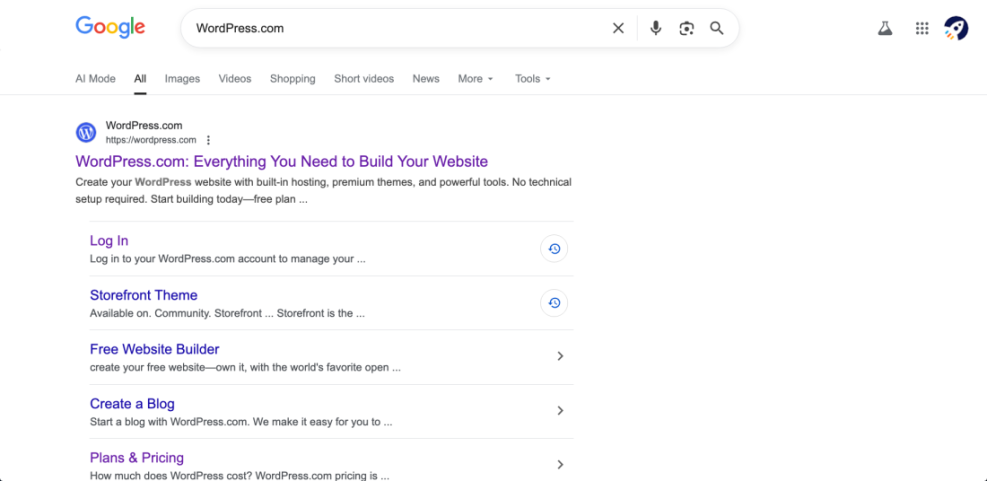Expand the Free Website Builder chevron
The height and width of the screenshot is (481, 987).
pos(560,356)
